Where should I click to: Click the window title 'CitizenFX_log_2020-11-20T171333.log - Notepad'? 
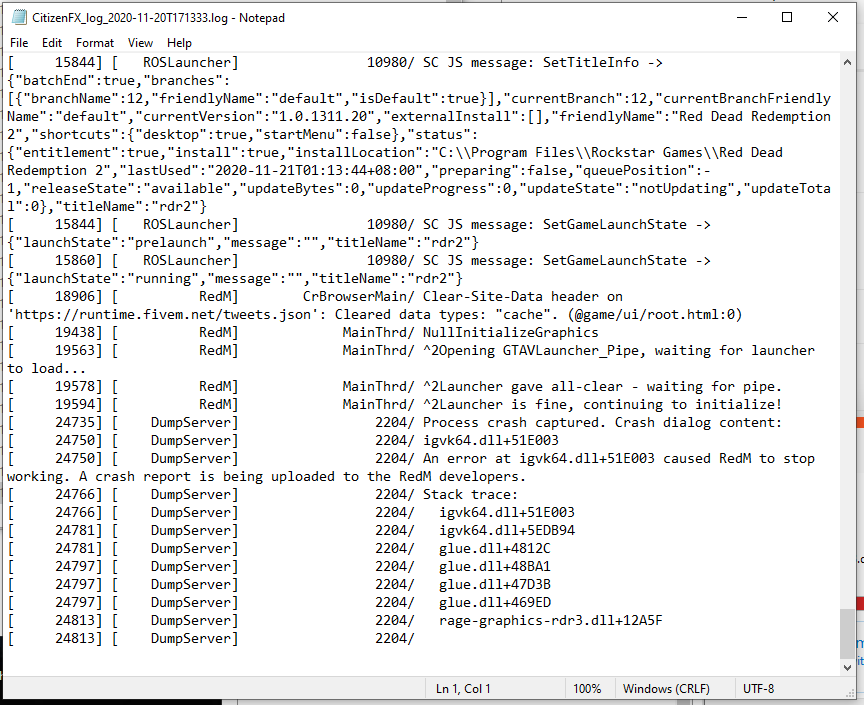[158, 18]
